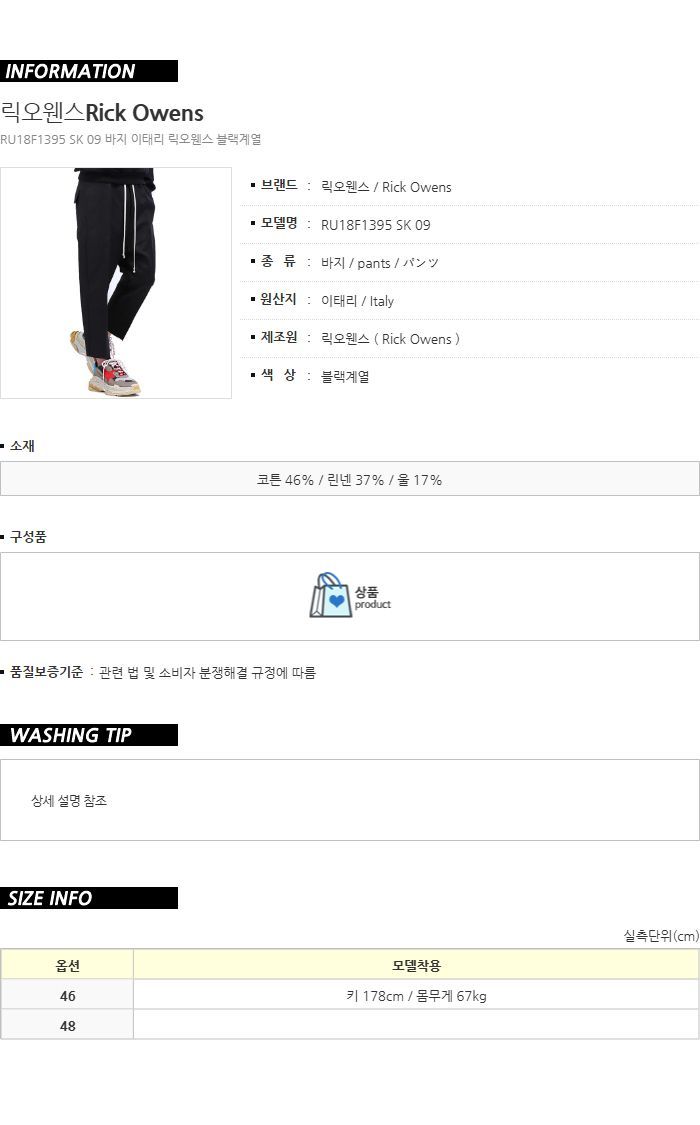Click the RU18F1395 SK 09 subtitle text
This screenshot has height=1125, width=700.
pyautogui.click(x=131, y=139)
